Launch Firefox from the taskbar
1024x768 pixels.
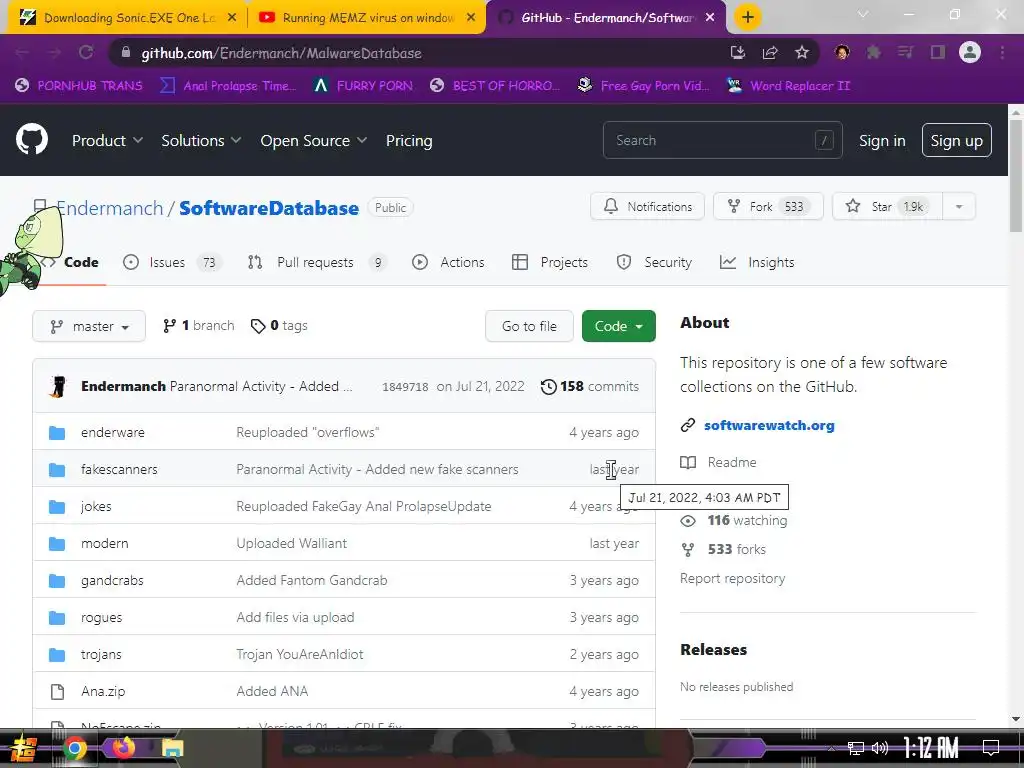click(x=123, y=748)
